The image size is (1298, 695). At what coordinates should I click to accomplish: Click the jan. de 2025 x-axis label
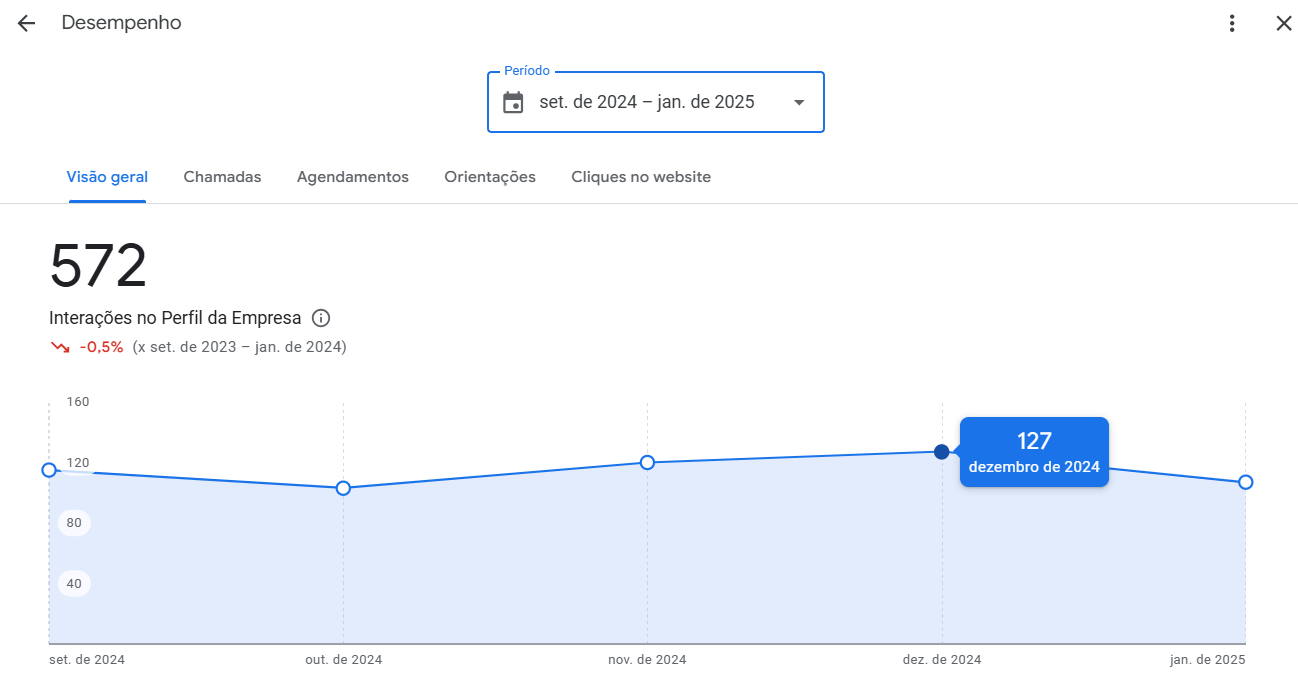[x=1208, y=660]
